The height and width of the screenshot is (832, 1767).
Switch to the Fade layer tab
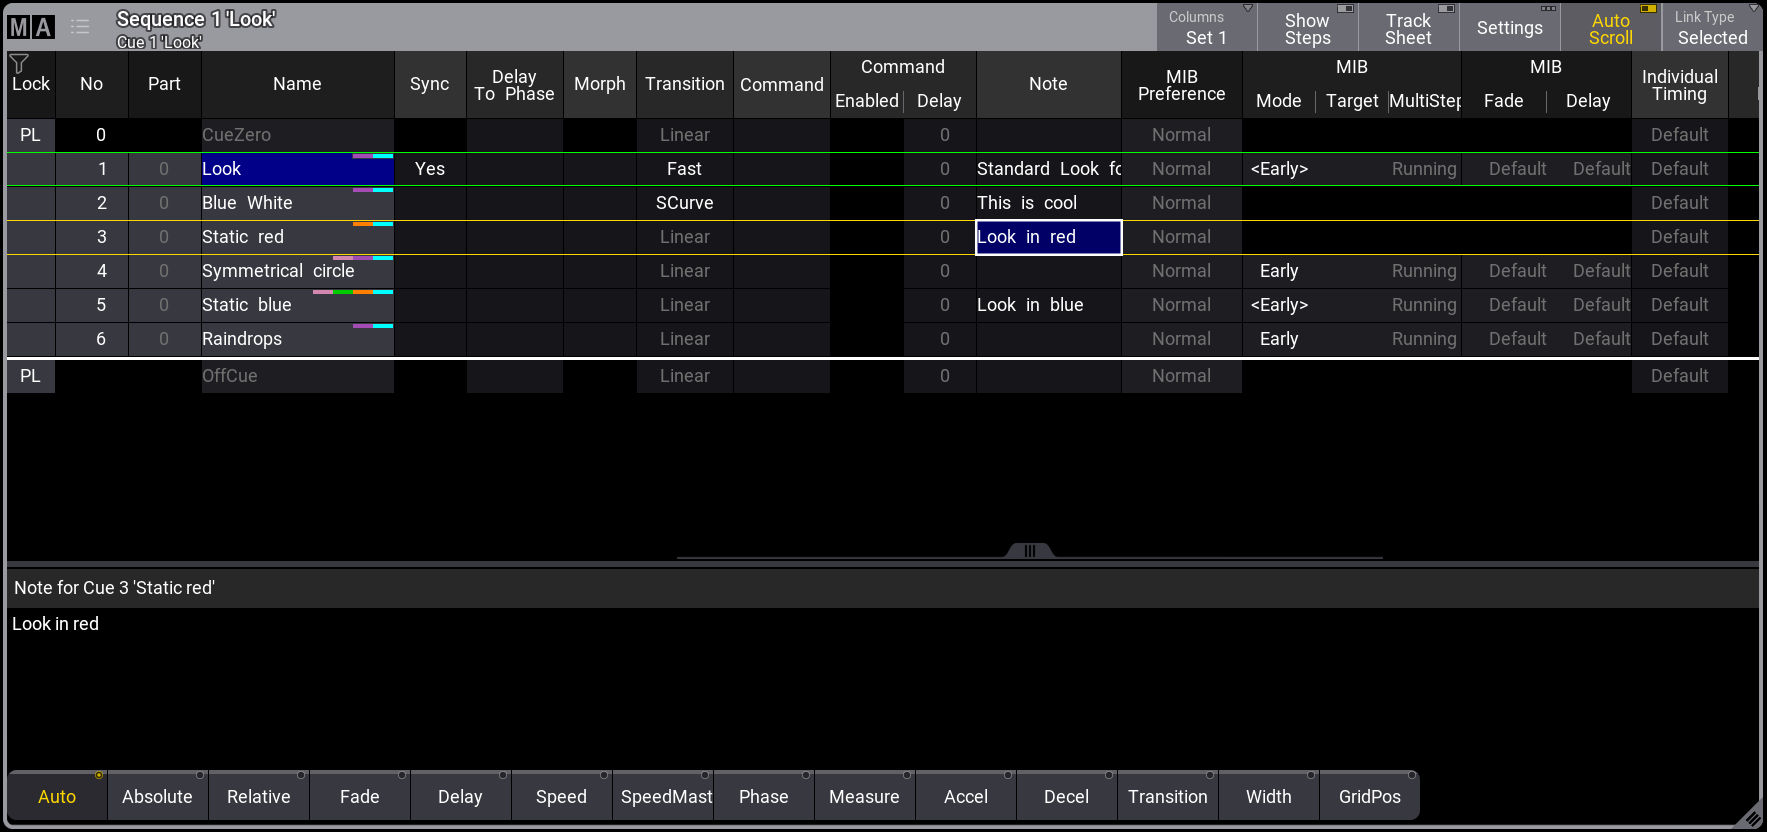point(359,796)
